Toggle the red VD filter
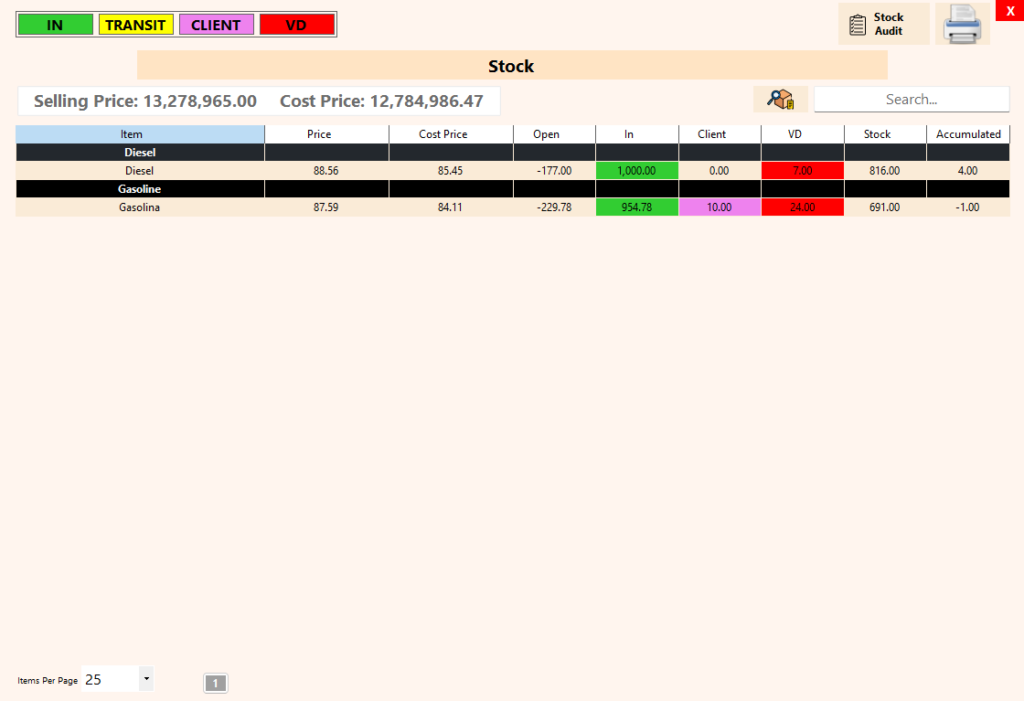This screenshot has width=1024, height=701. [x=296, y=24]
